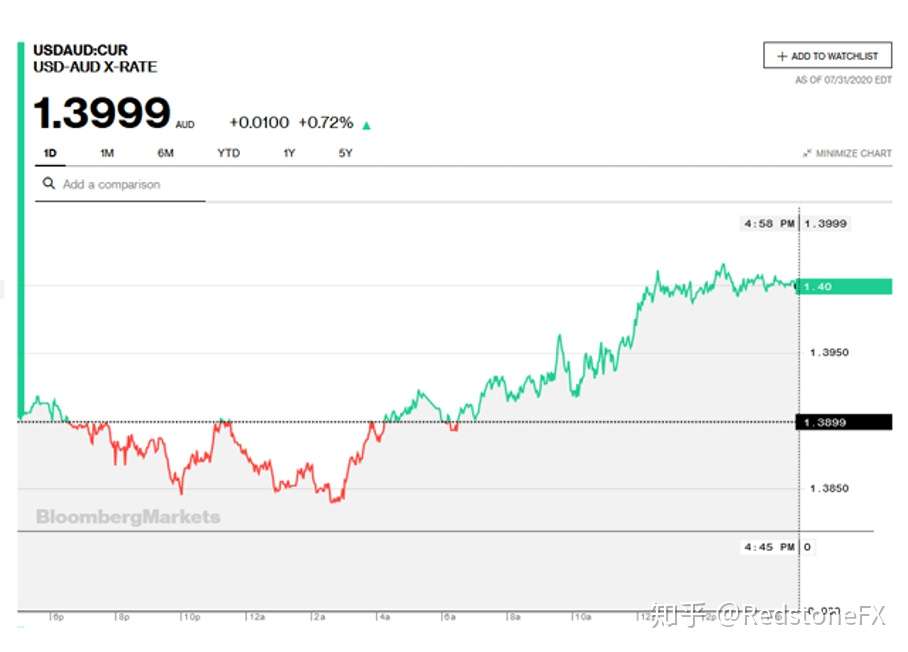Focus the Add a comparison field
This screenshot has height=652, width=908.
[x=120, y=185]
